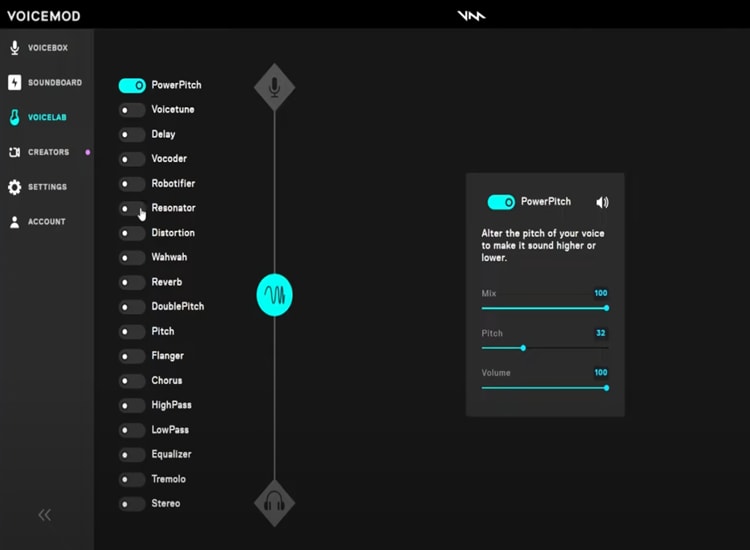750x550 pixels.
Task: Click the Stereo label
Action: pos(166,504)
